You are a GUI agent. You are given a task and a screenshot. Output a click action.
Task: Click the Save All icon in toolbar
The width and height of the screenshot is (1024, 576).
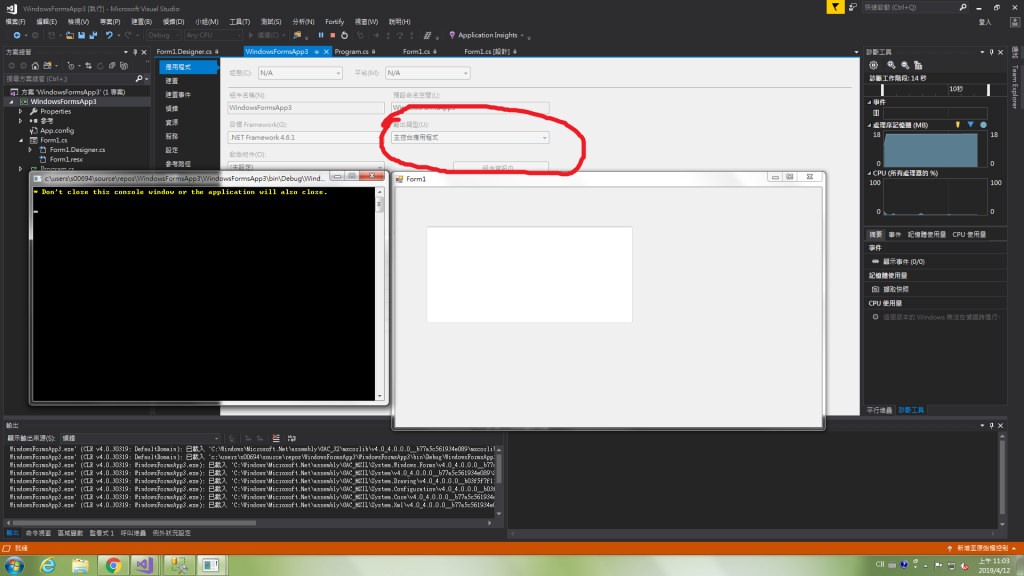click(93, 35)
